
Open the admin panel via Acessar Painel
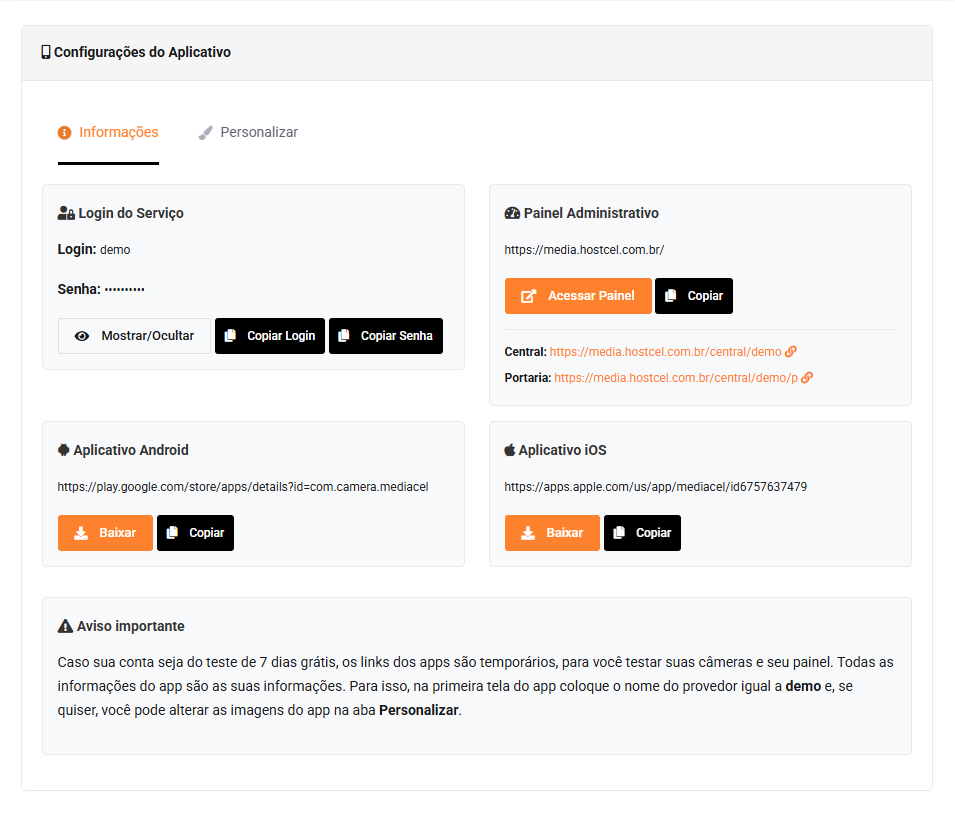[x=578, y=296]
